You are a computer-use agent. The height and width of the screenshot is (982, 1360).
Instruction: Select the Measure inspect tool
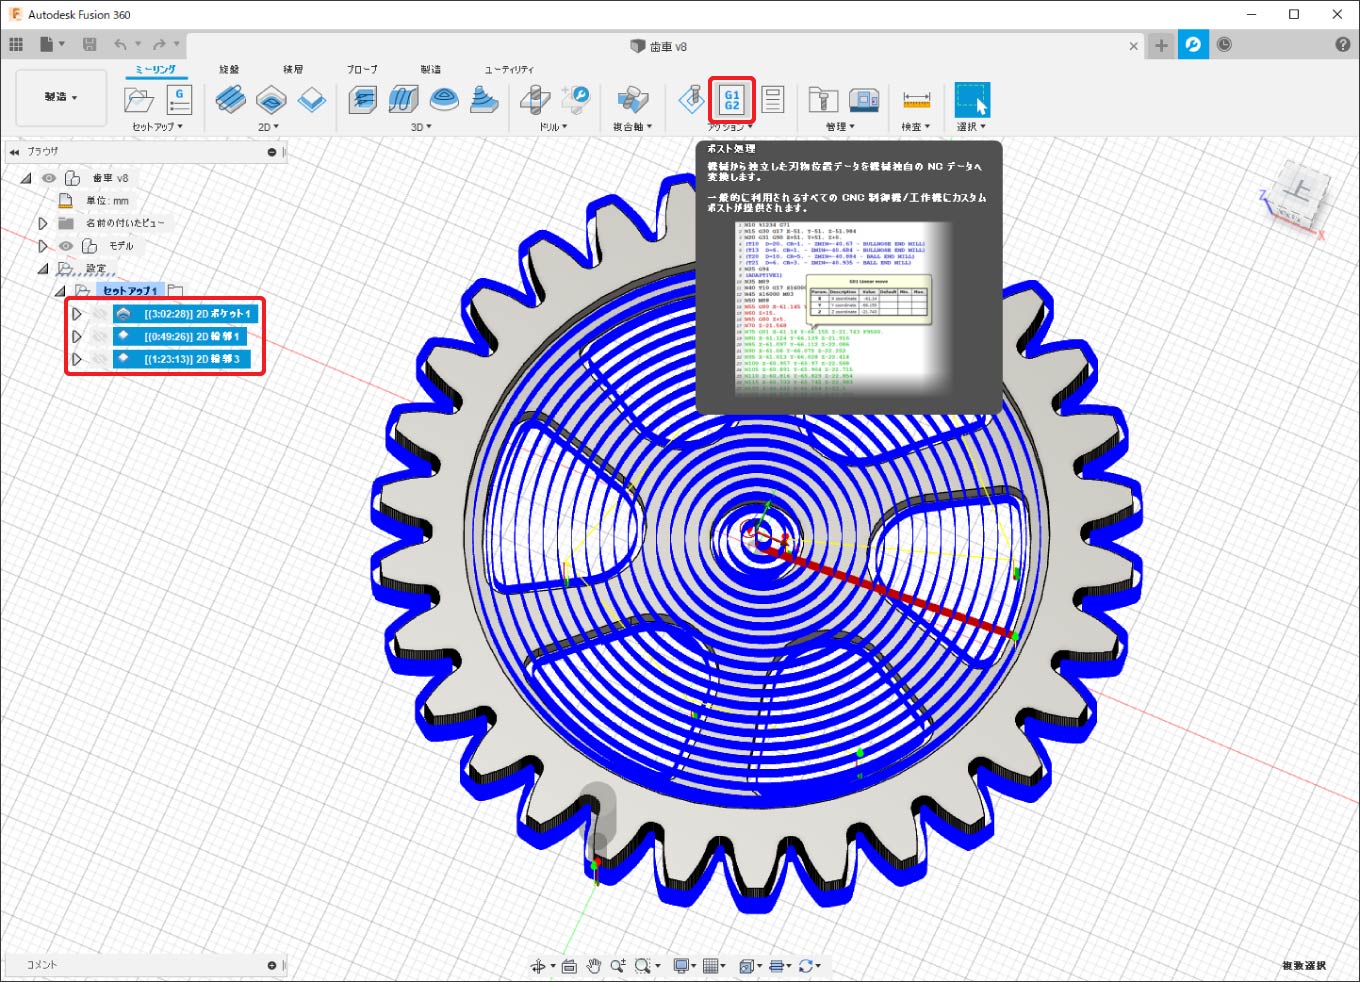pos(916,100)
